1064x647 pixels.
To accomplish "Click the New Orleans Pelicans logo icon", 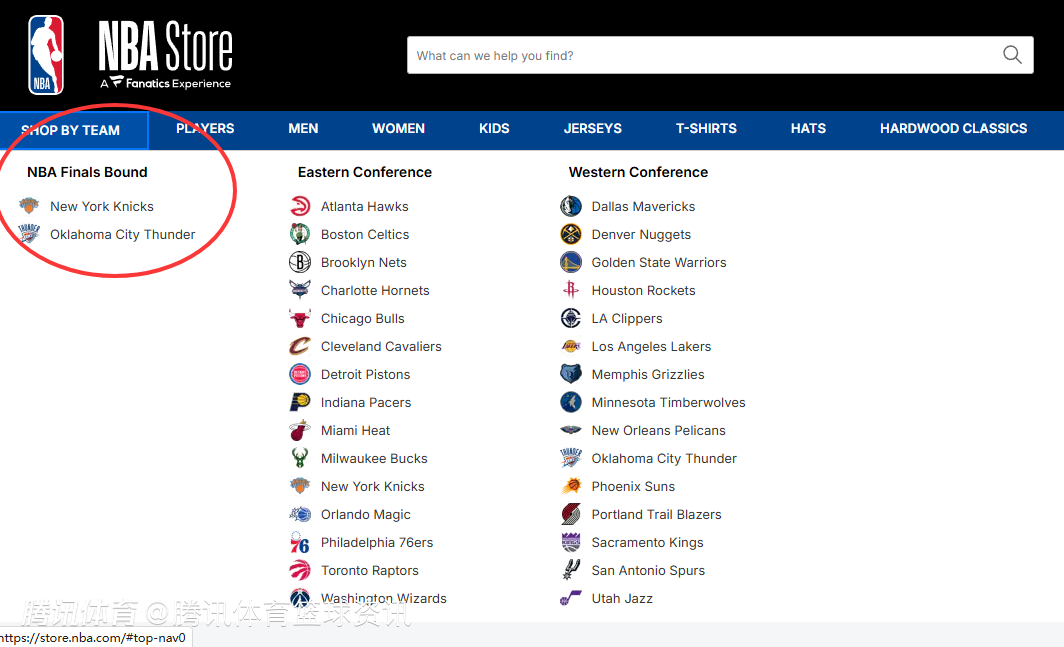I will [571, 430].
